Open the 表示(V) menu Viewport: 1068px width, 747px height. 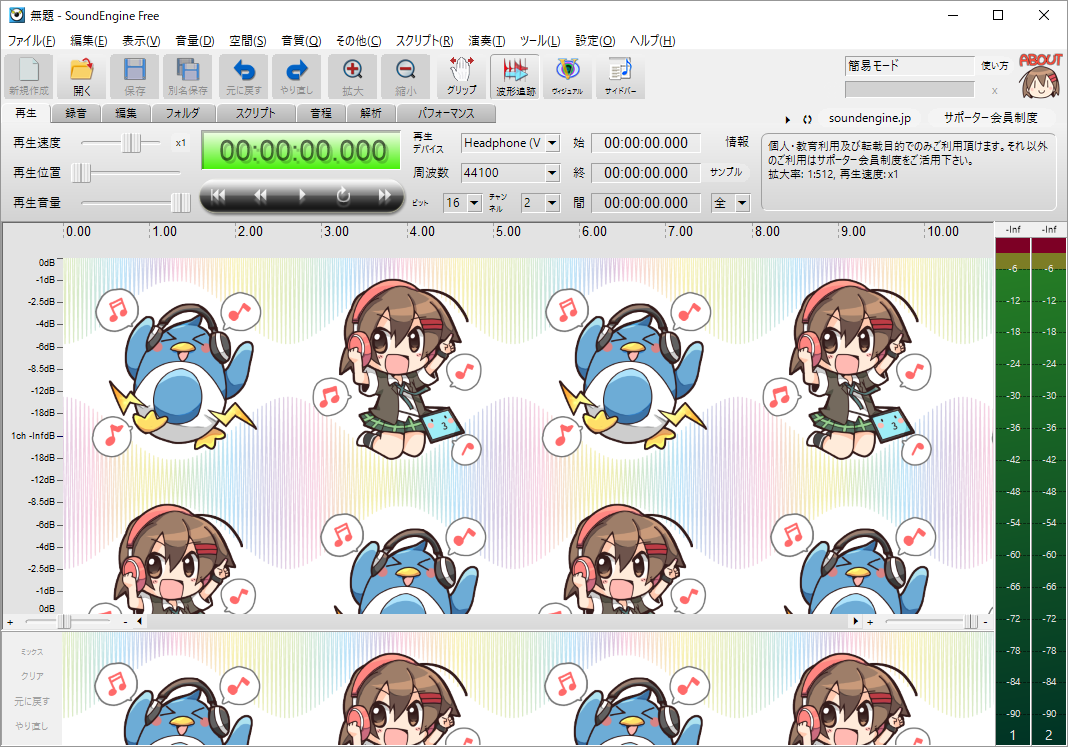[x=141, y=41]
